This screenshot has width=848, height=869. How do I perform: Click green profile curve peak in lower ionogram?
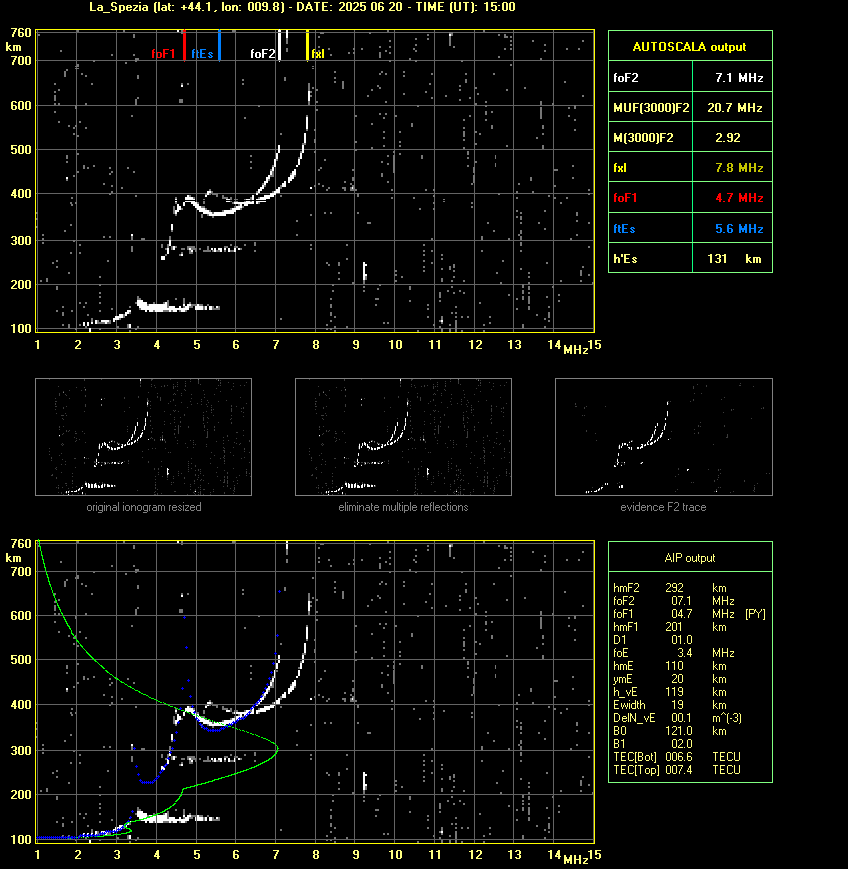pyautogui.click(x=277, y=749)
